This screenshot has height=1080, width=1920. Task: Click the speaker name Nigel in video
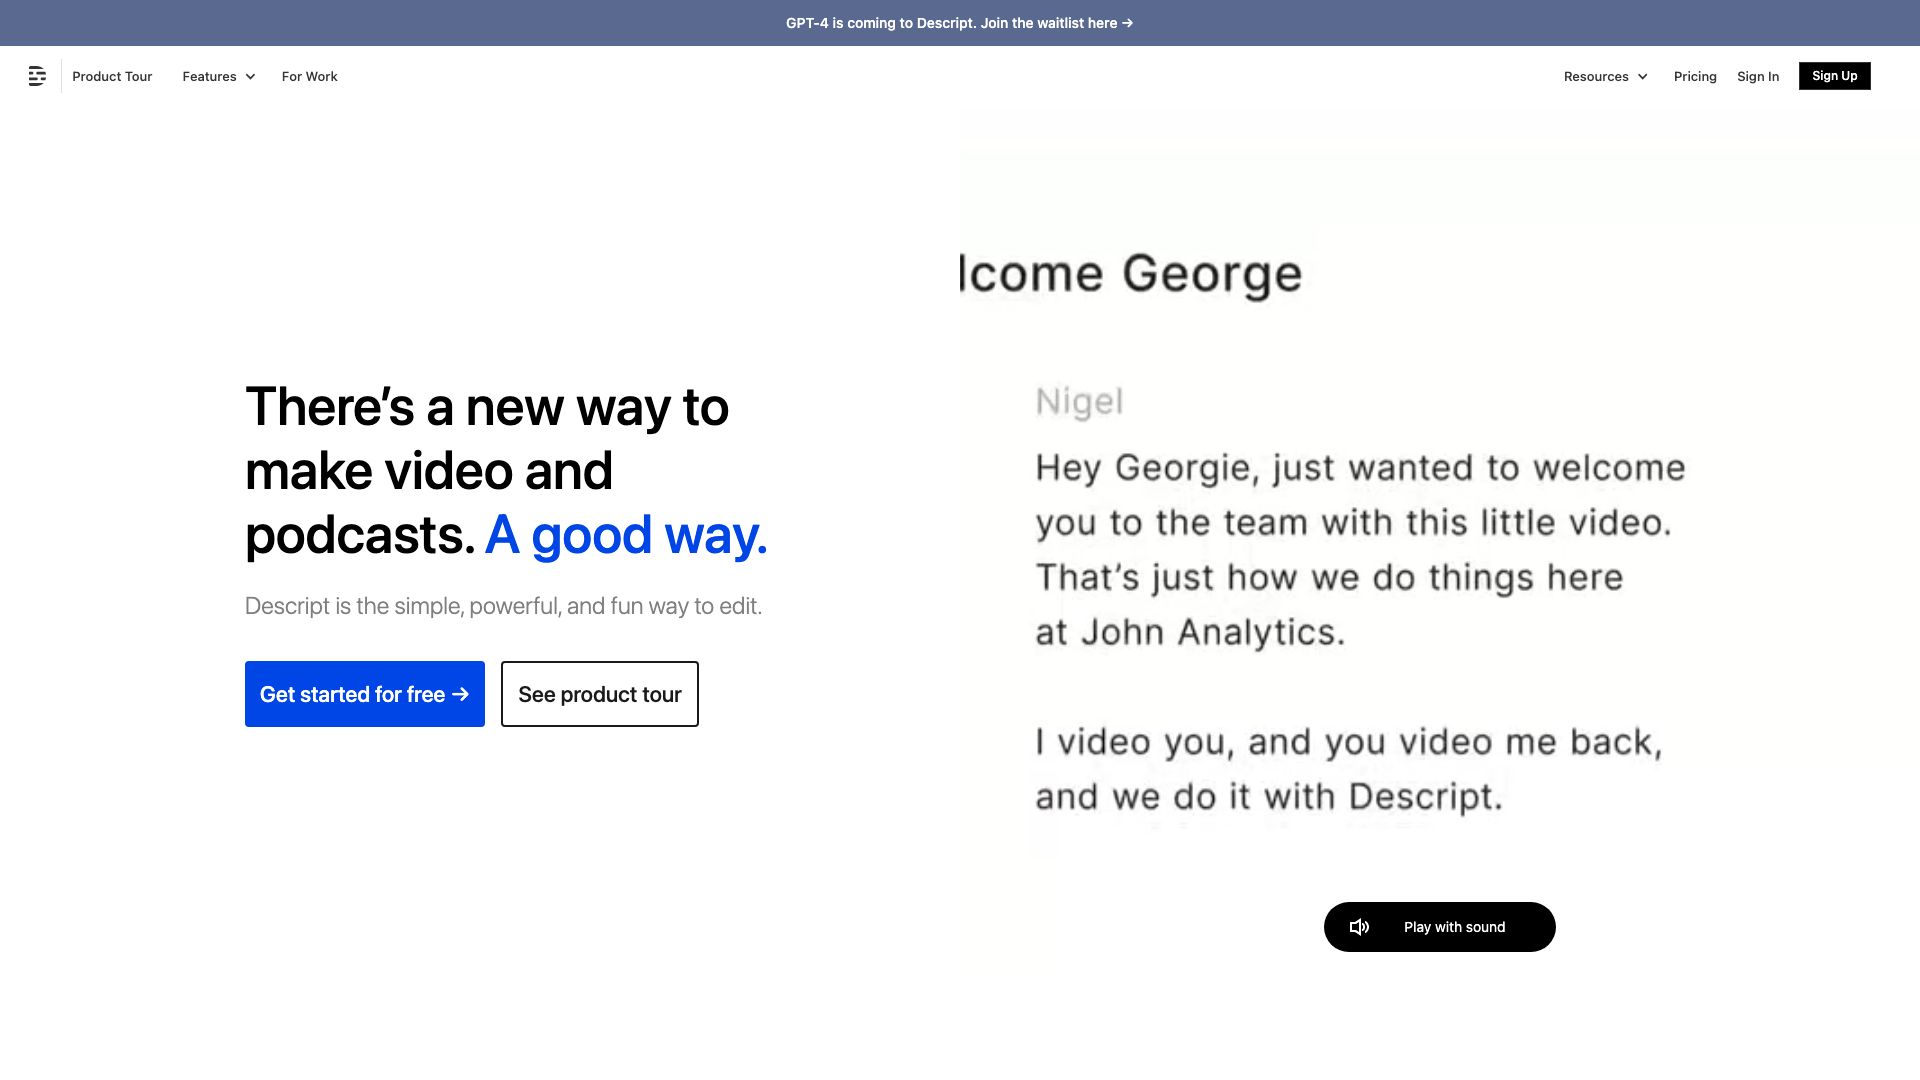[1079, 402]
